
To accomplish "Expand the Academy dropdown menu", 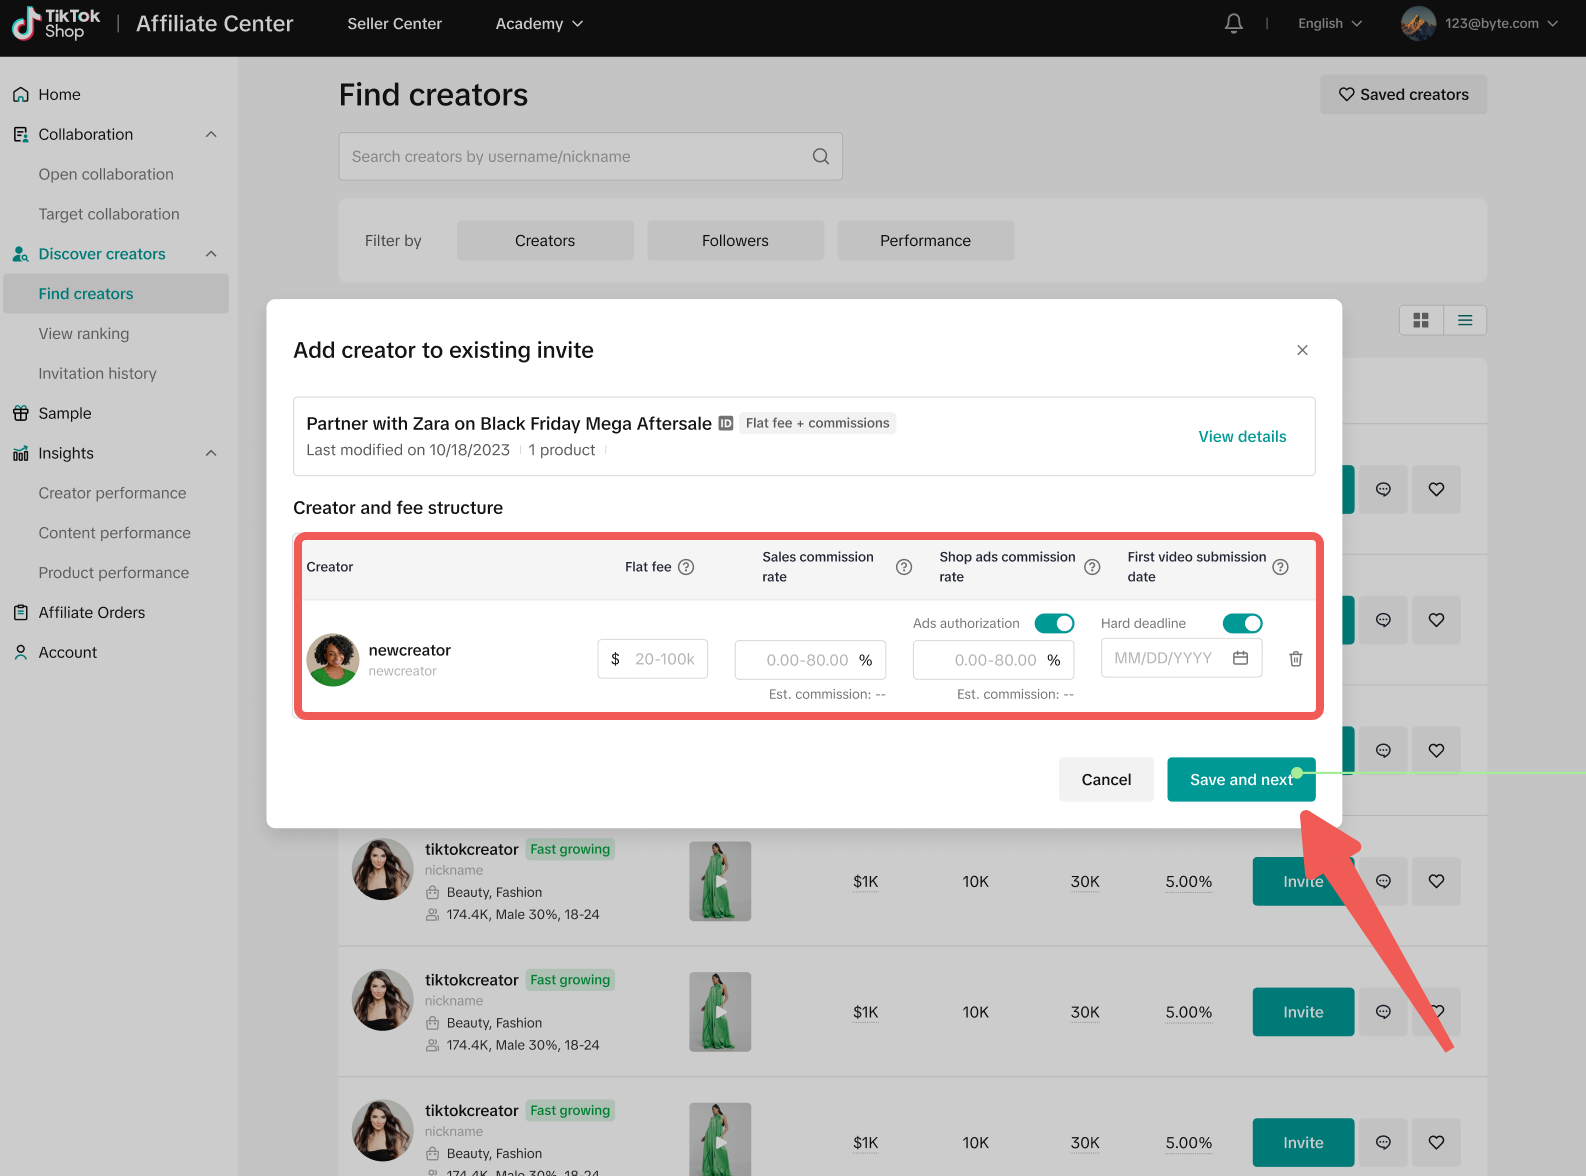I will tap(539, 23).
